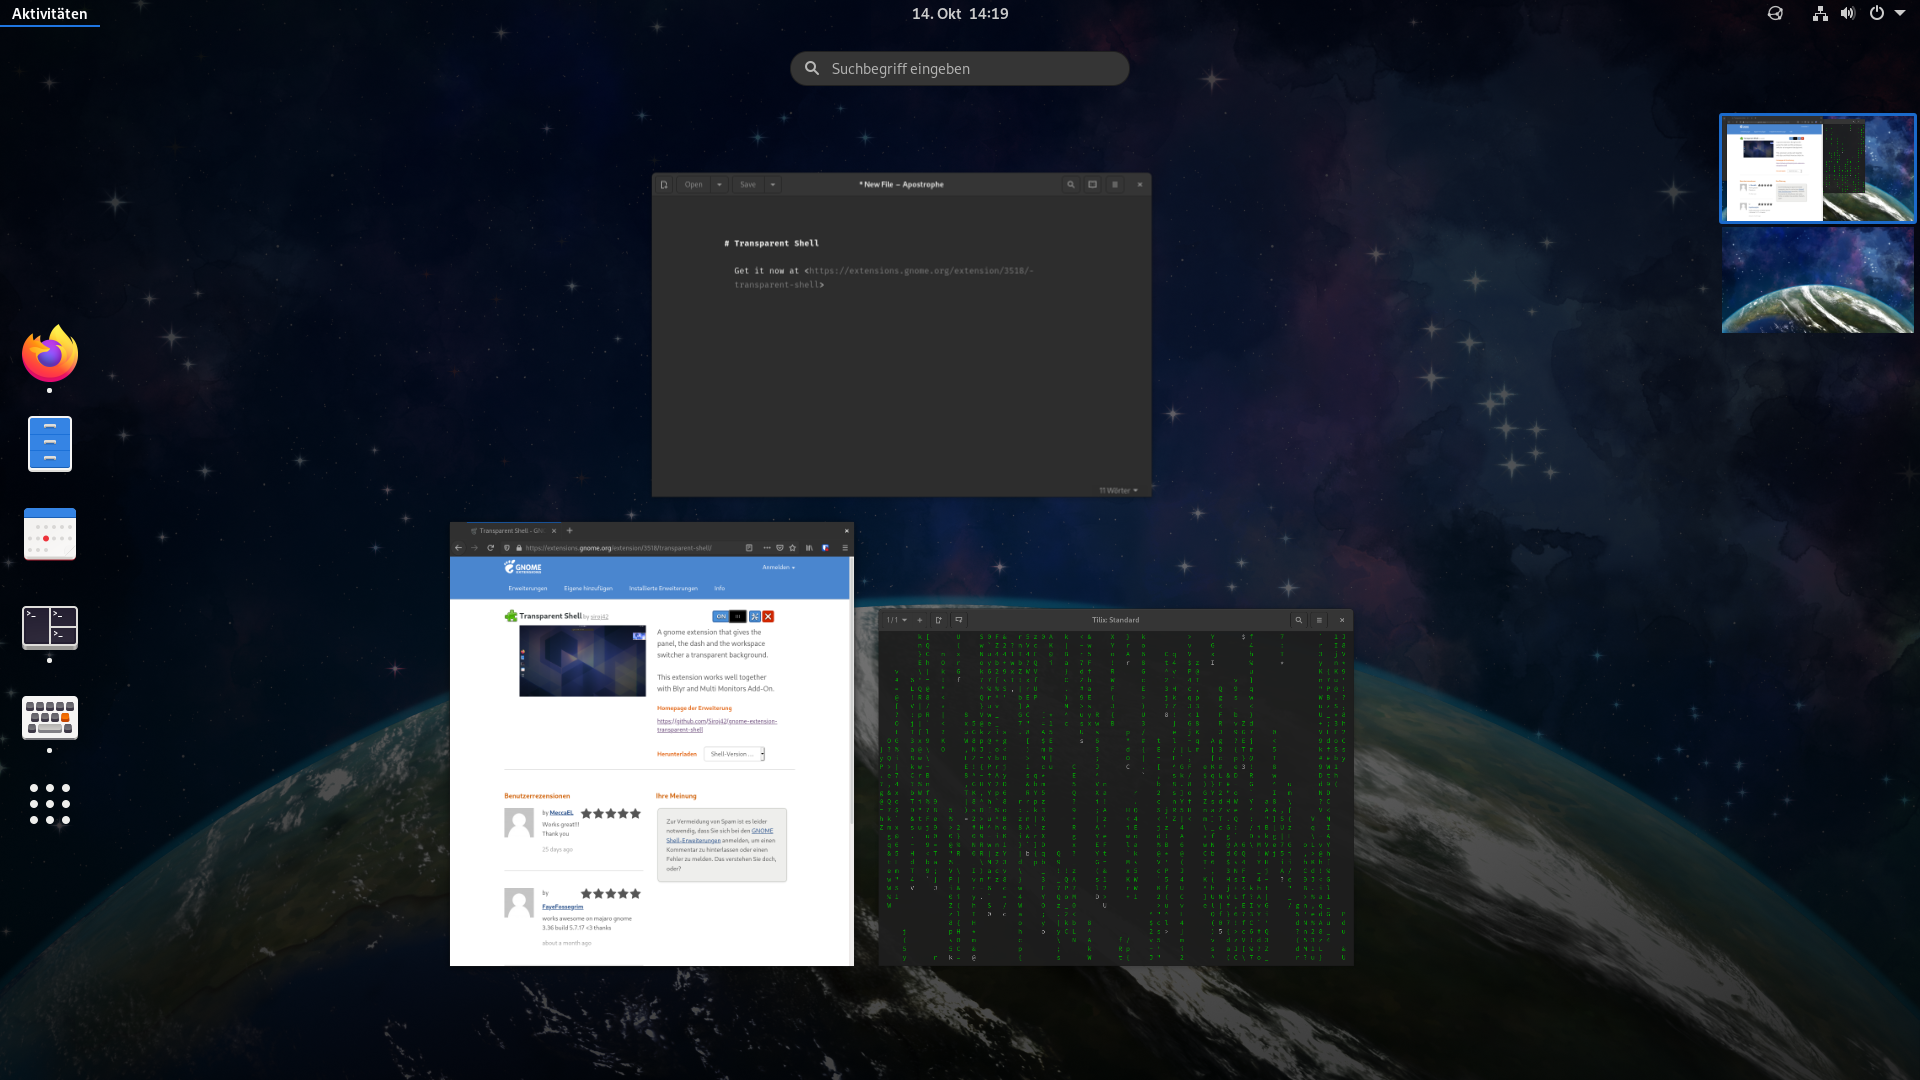Click extension settings wrench icon
The width and height of the screenshot is (1920, 1080).
(x=755, y=617)
